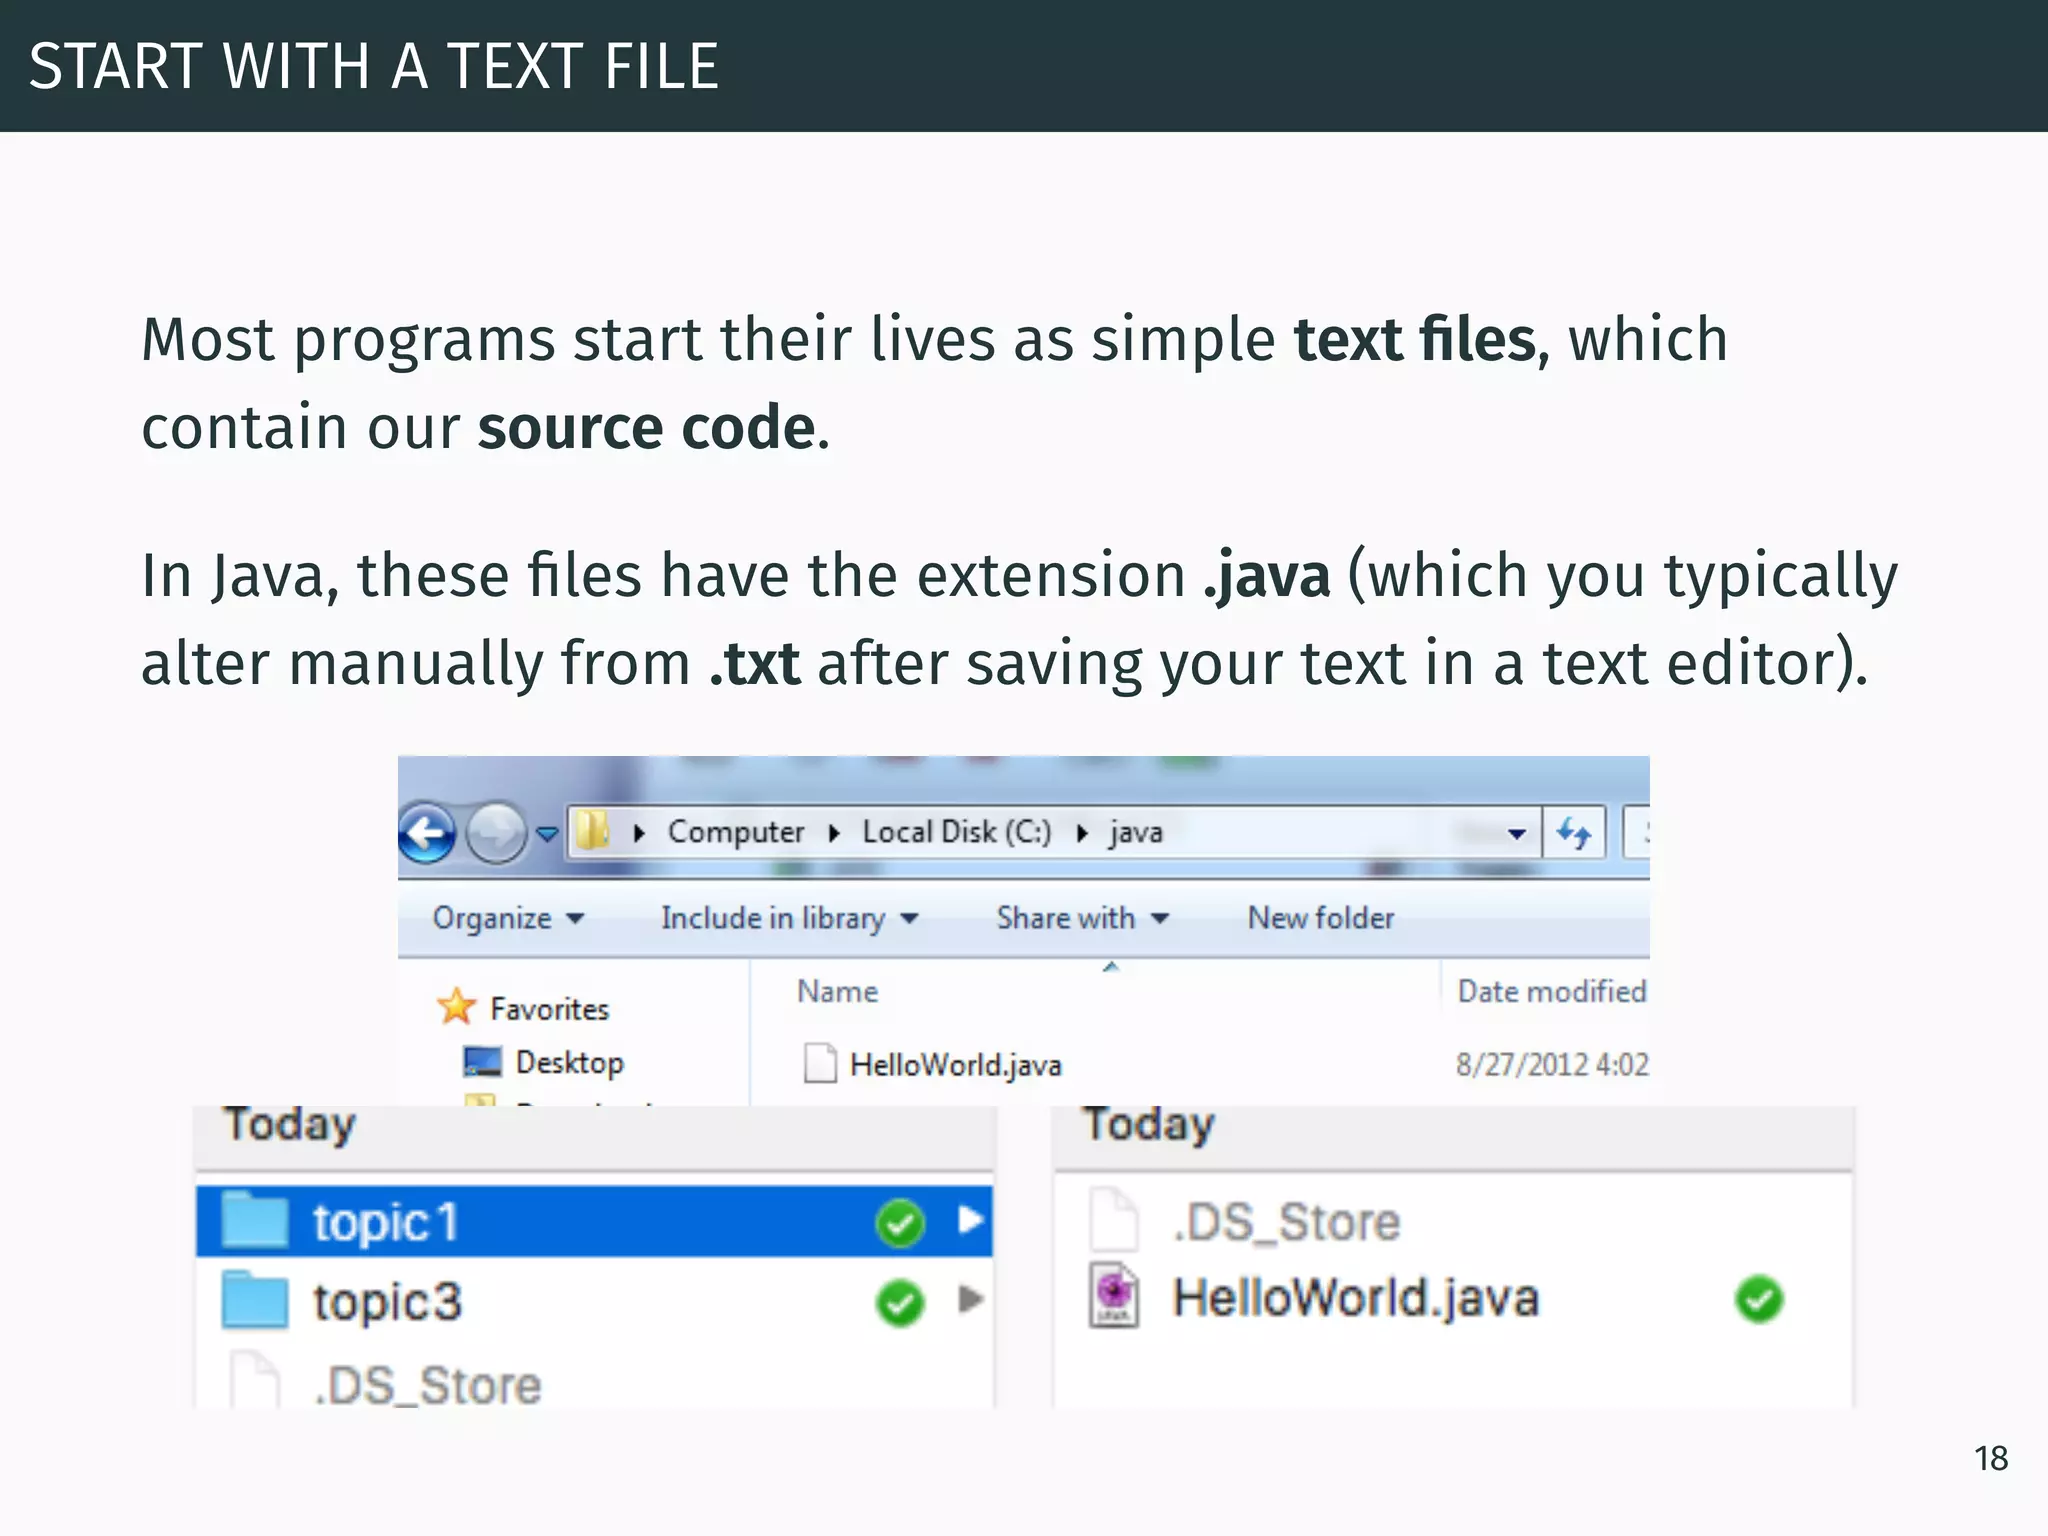The width and height of the screenshot is (2048, 1536).
Task: Click topic3 folder icon
Action: 254,1300
